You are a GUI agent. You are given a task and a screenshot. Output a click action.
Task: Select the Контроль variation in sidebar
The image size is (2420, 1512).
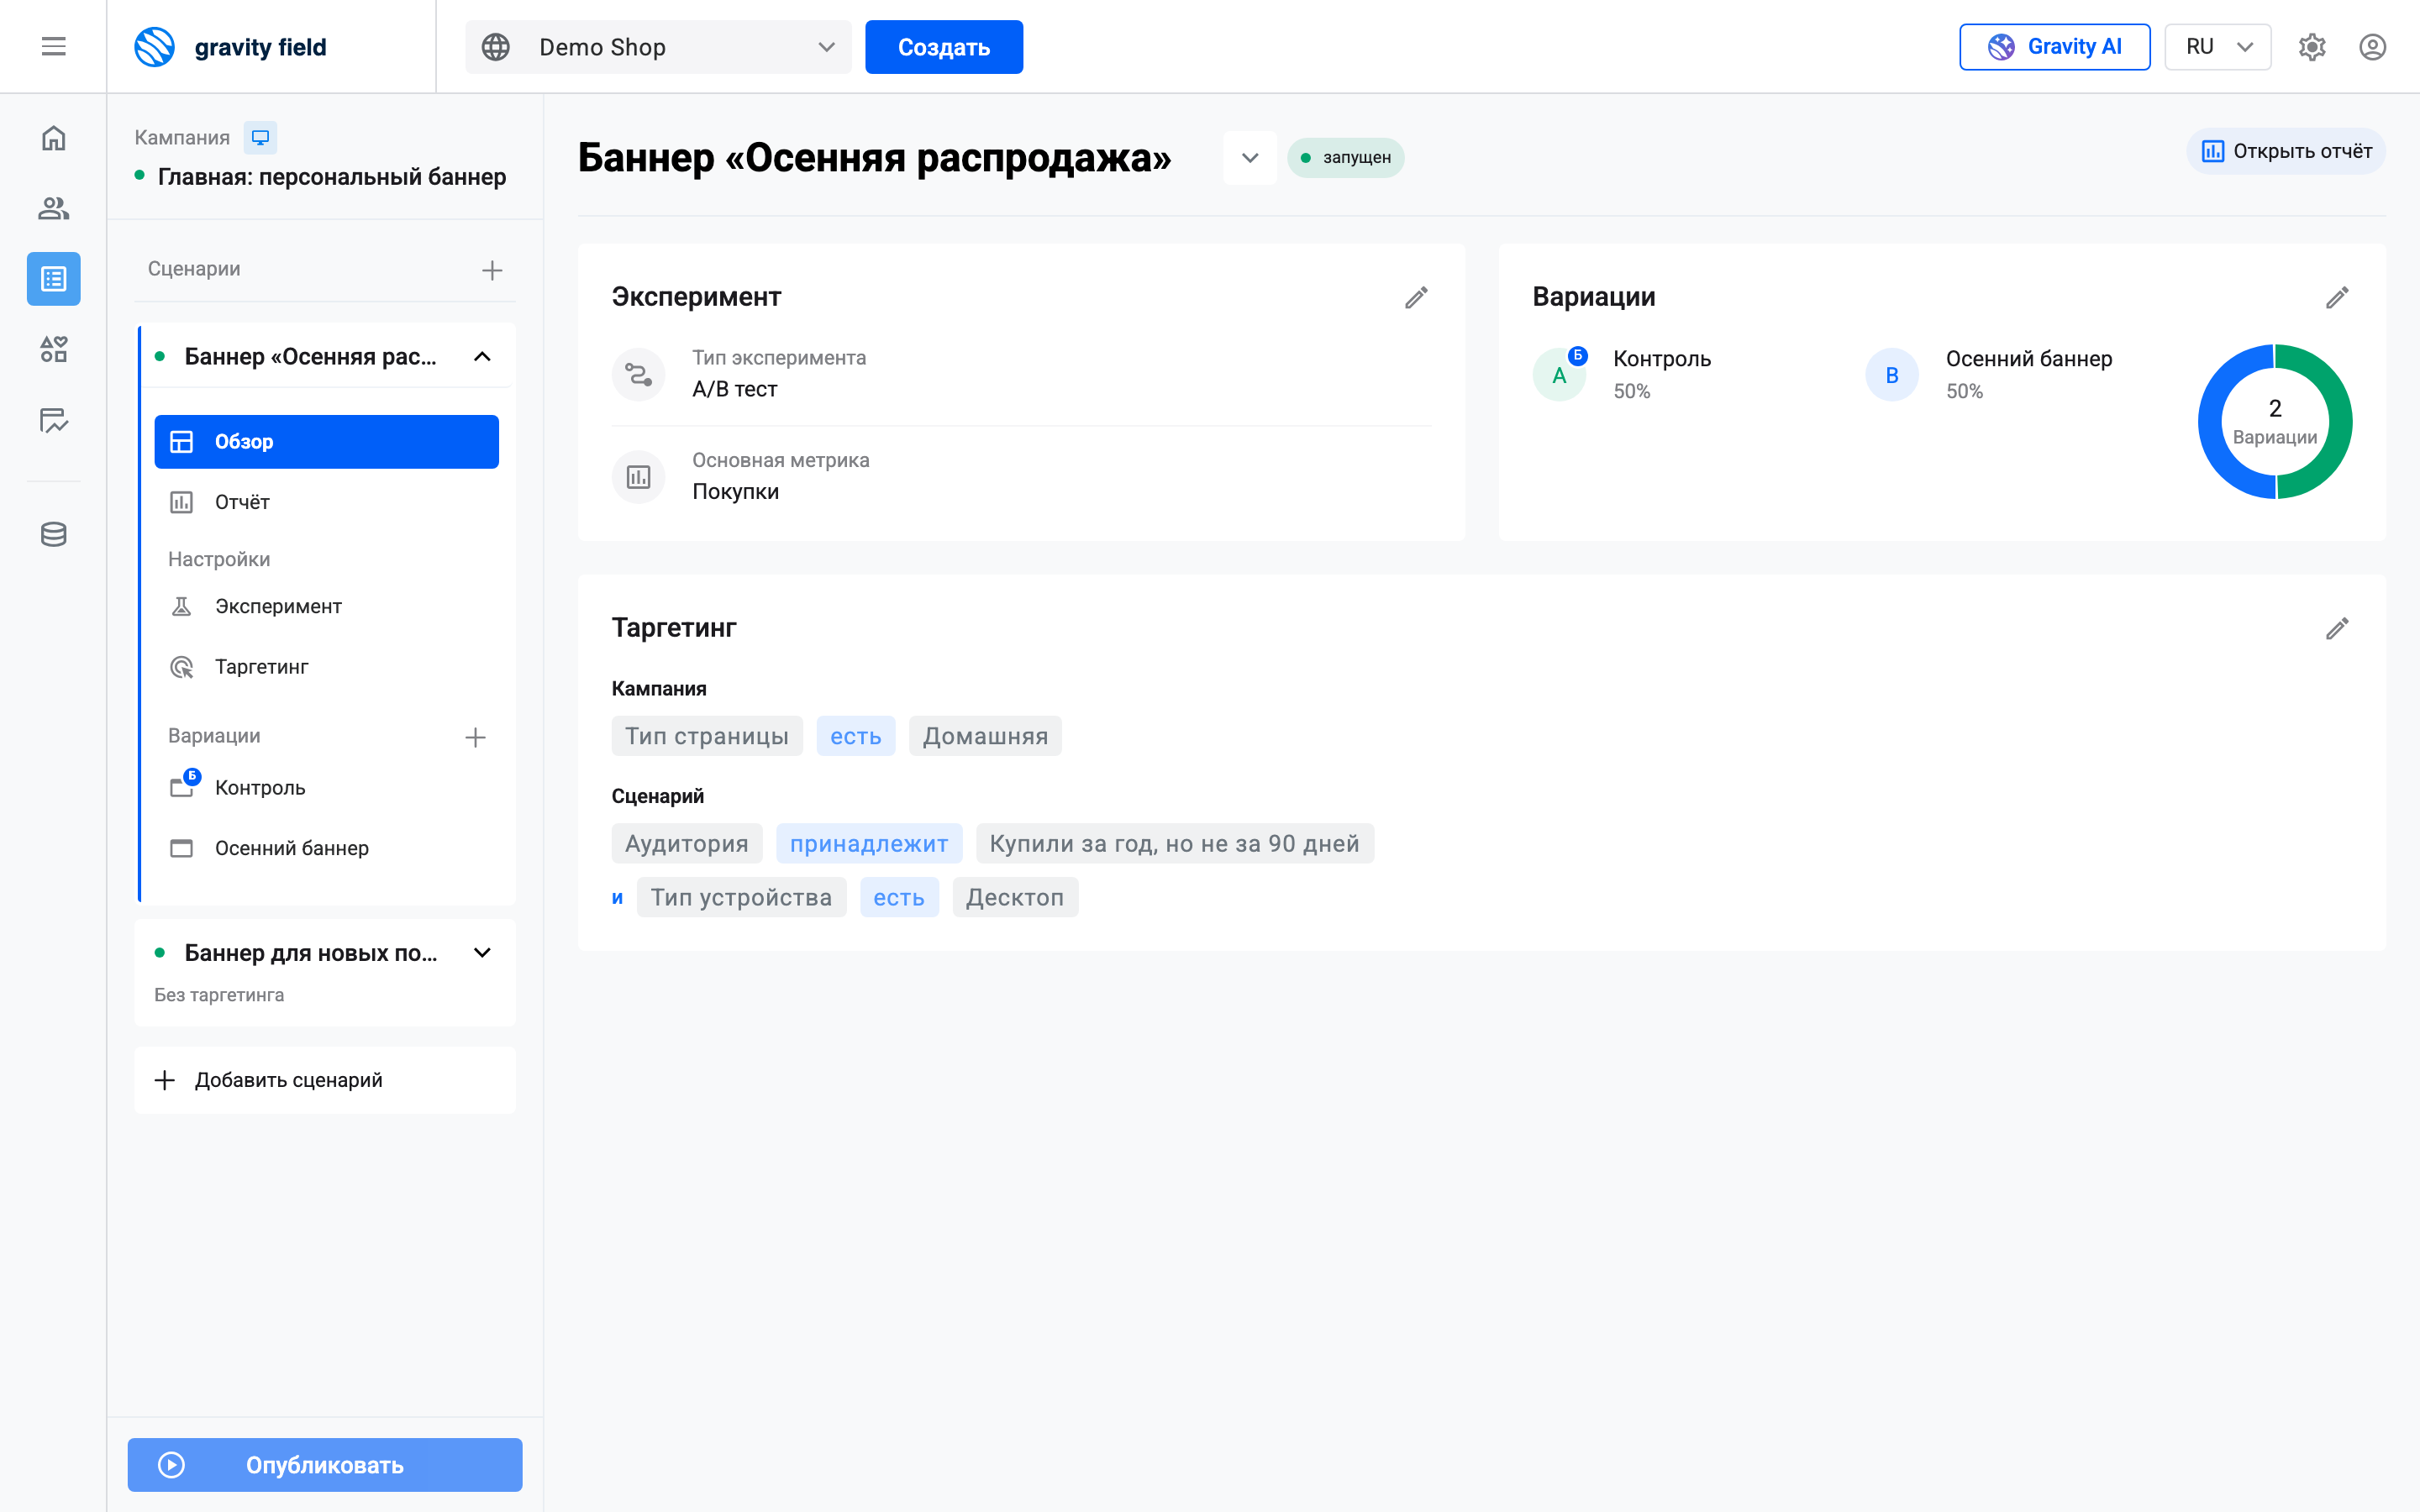(326, 788)
